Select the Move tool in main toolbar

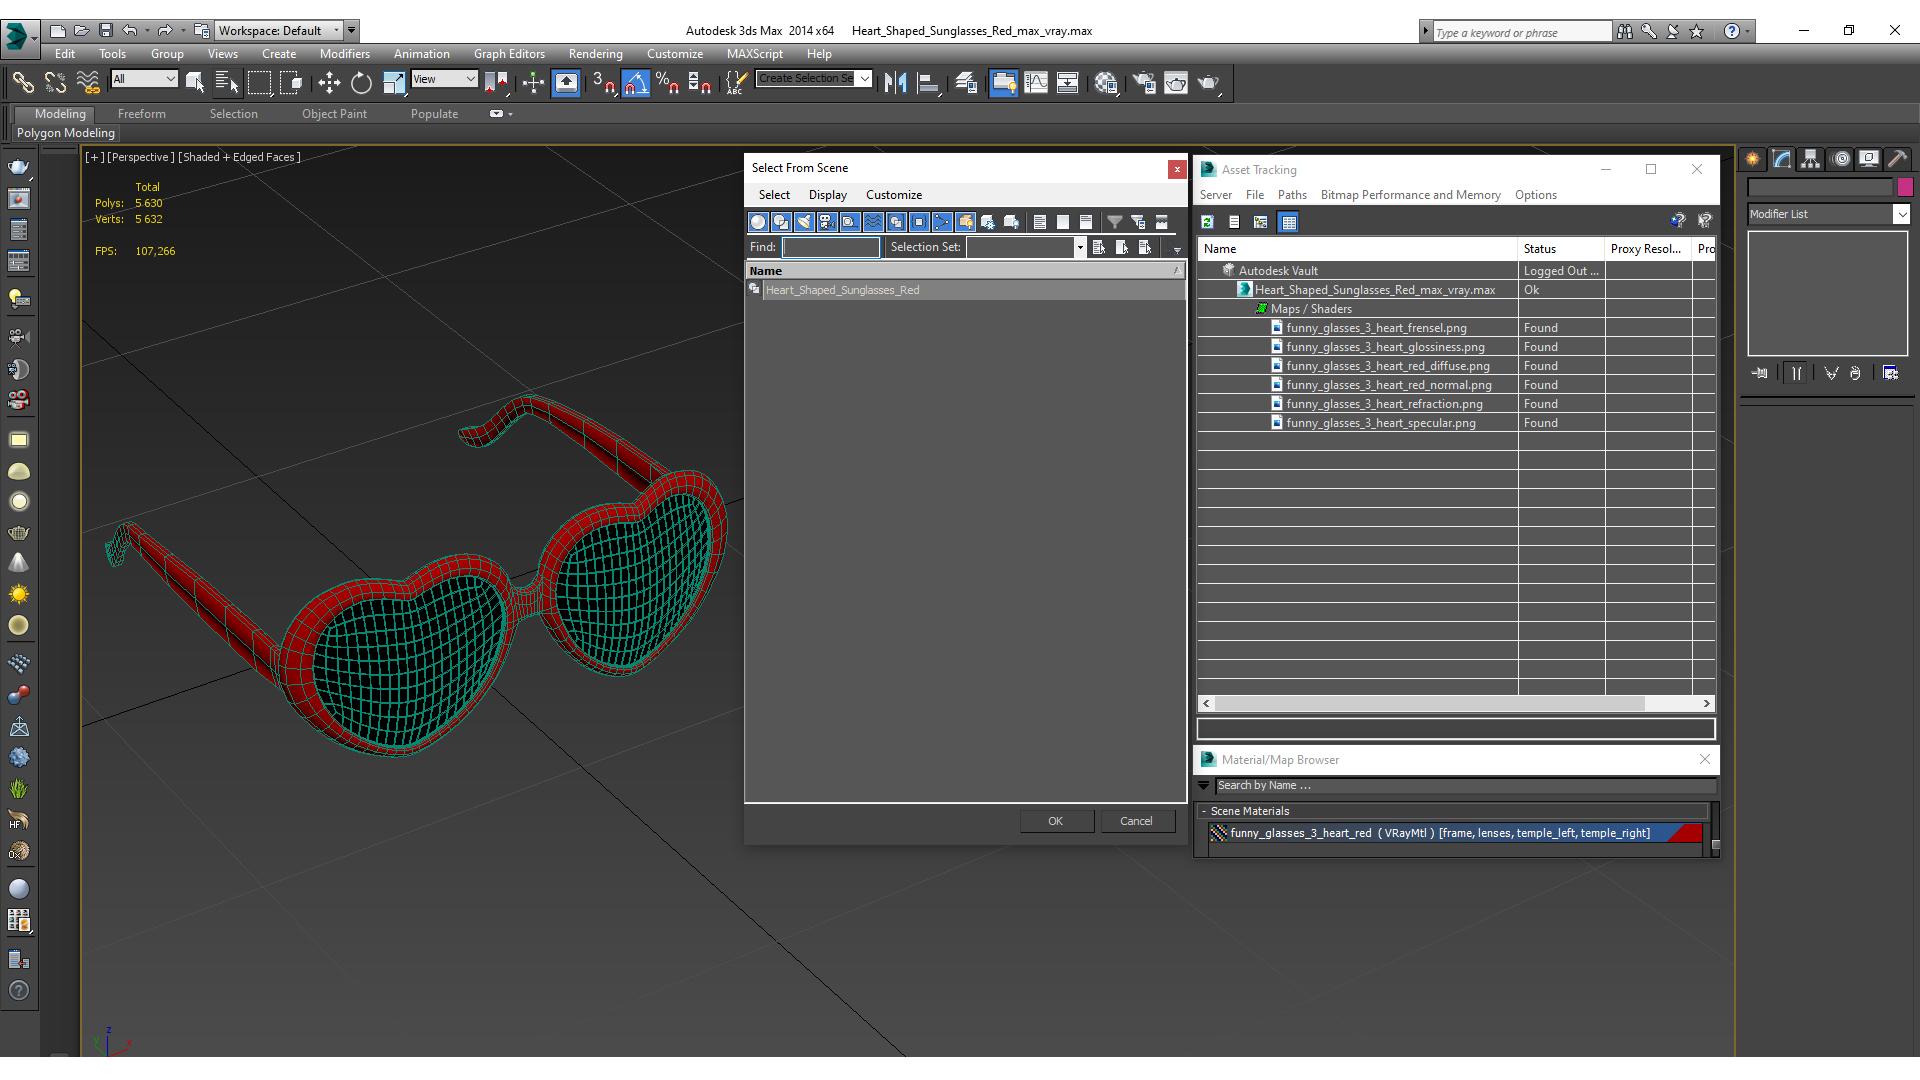(x=329, y=83)
